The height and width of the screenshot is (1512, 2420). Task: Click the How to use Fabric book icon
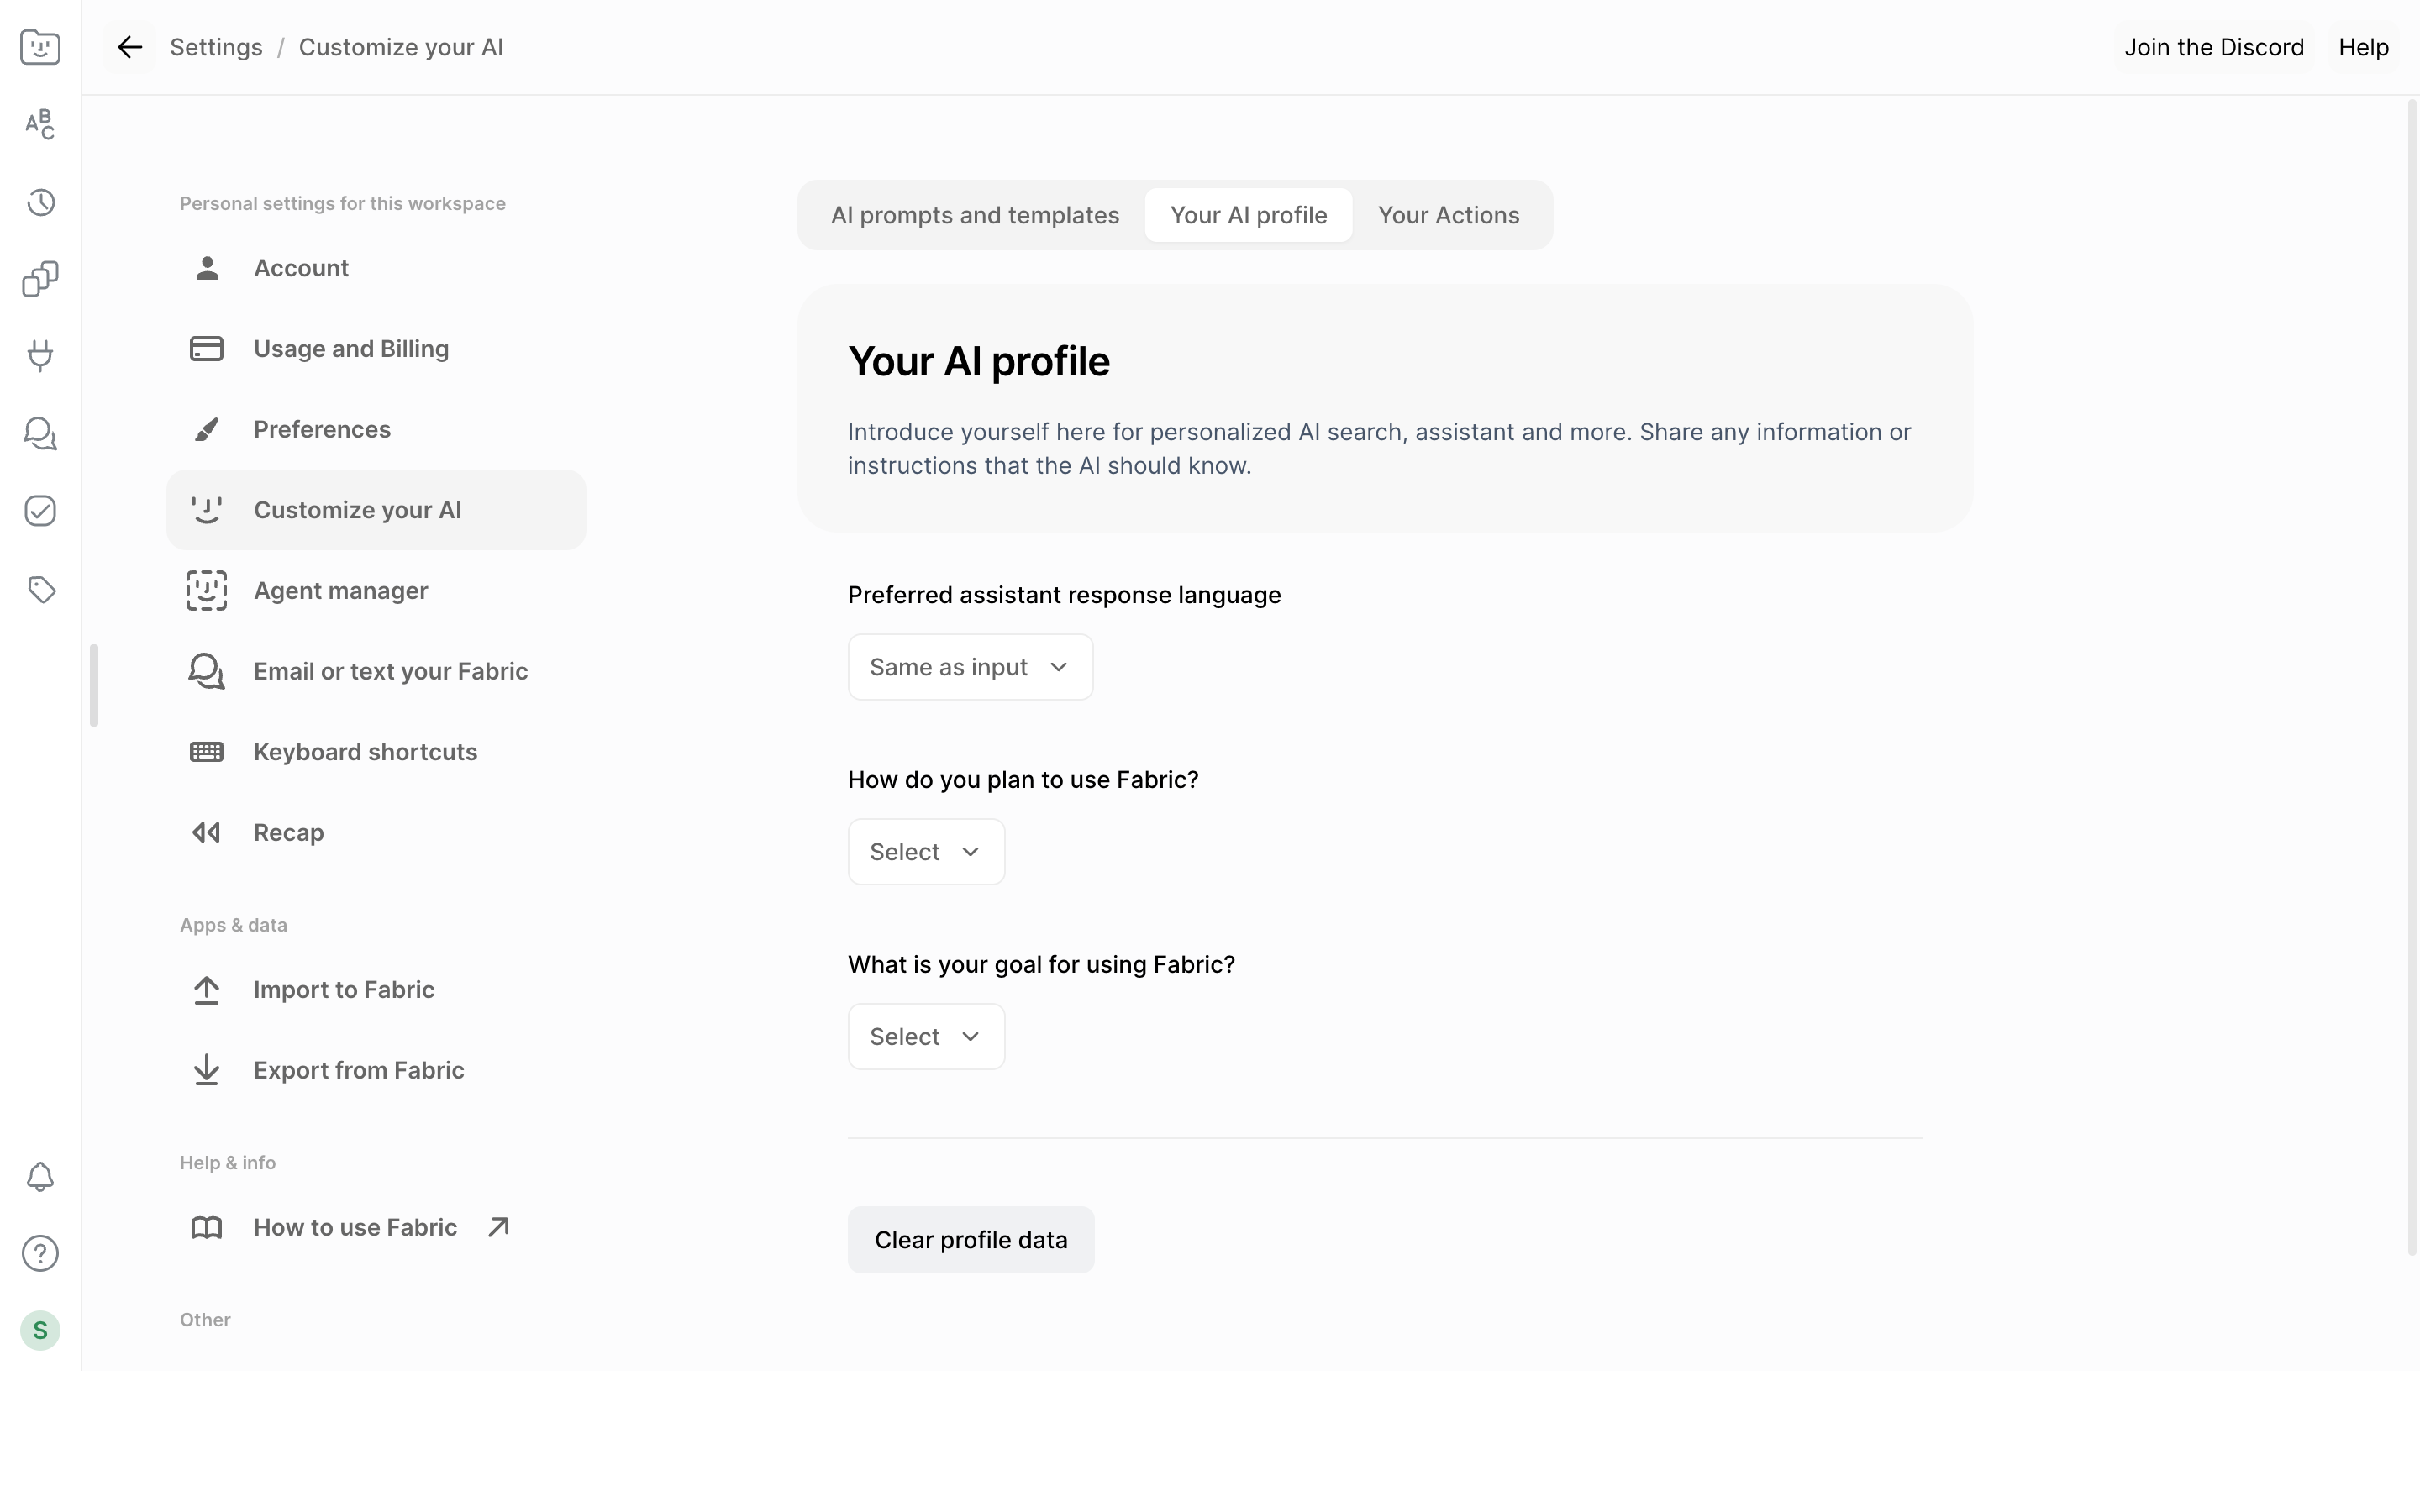pyautogui.click(x=207, y=1228)
